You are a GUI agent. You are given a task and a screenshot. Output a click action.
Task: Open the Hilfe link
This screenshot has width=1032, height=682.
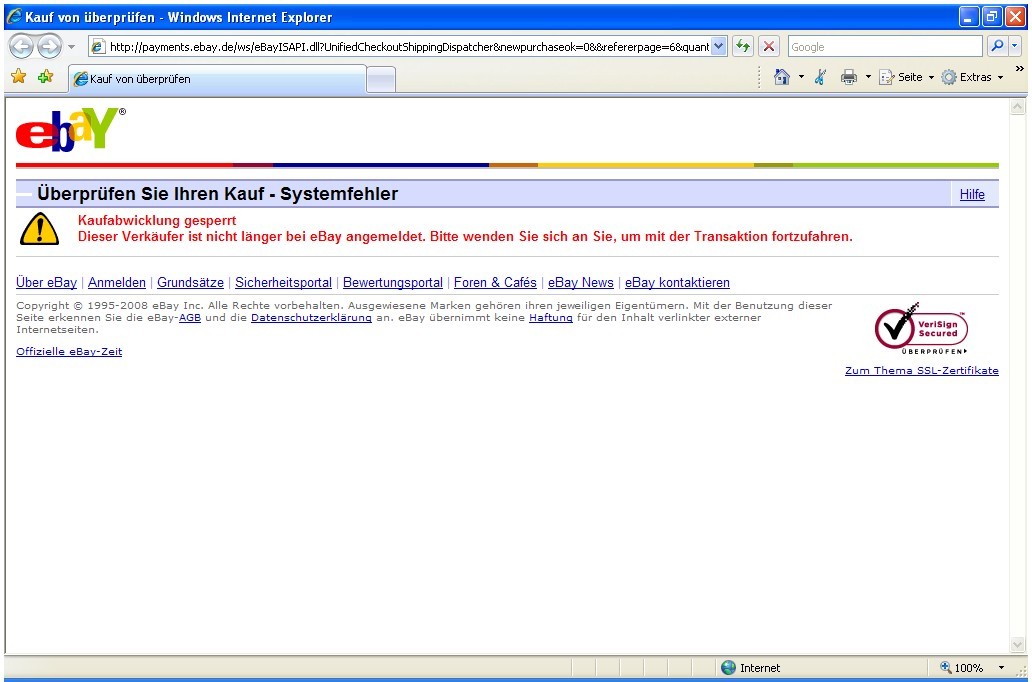point(972,194)
